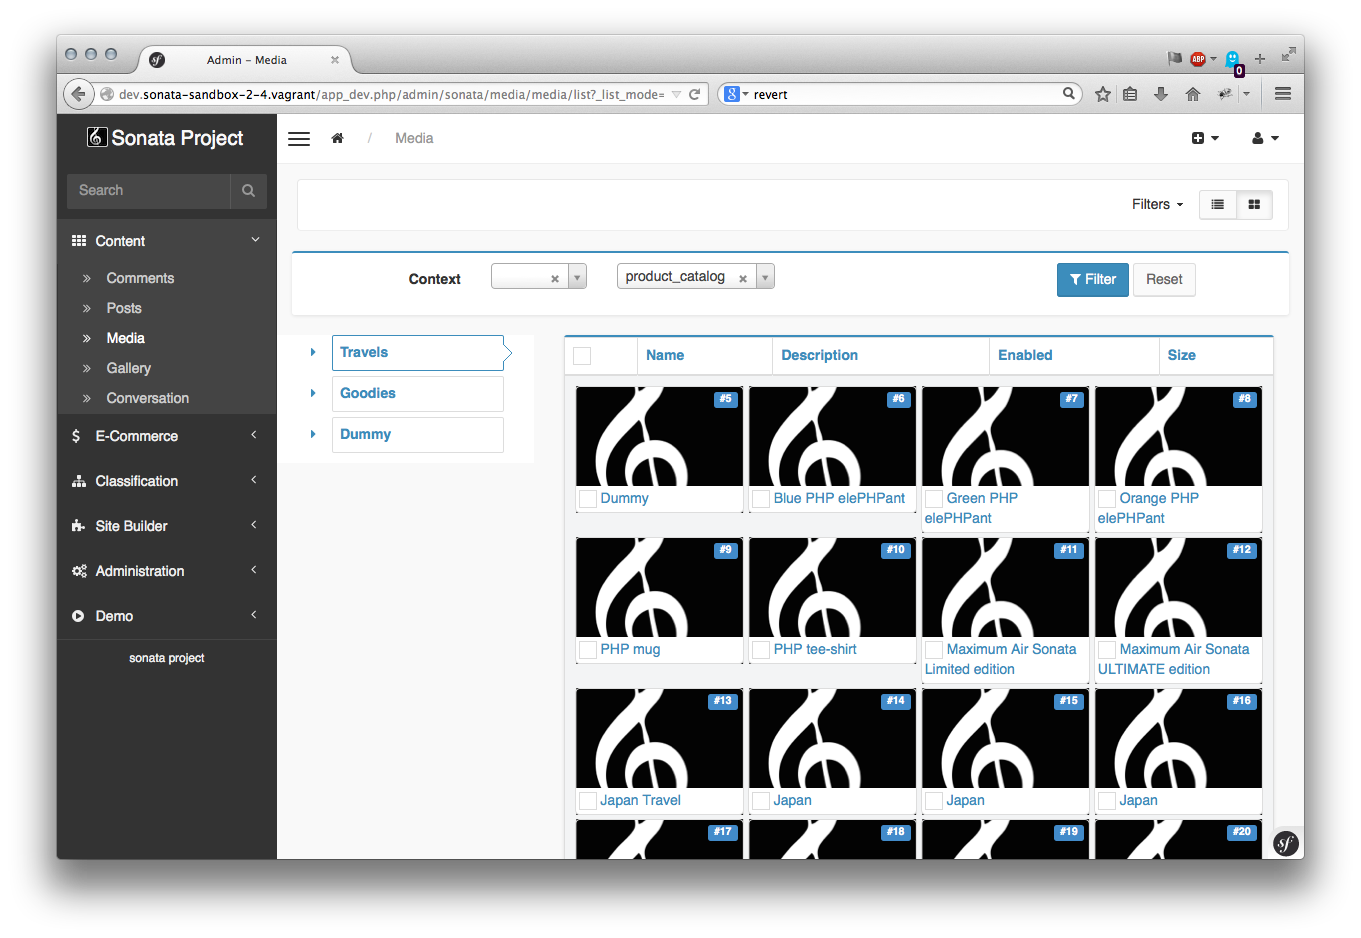The image size is (1361, 938).
Task: Open the product_catalog context dropdown
Action: click(x=765, y=277)
